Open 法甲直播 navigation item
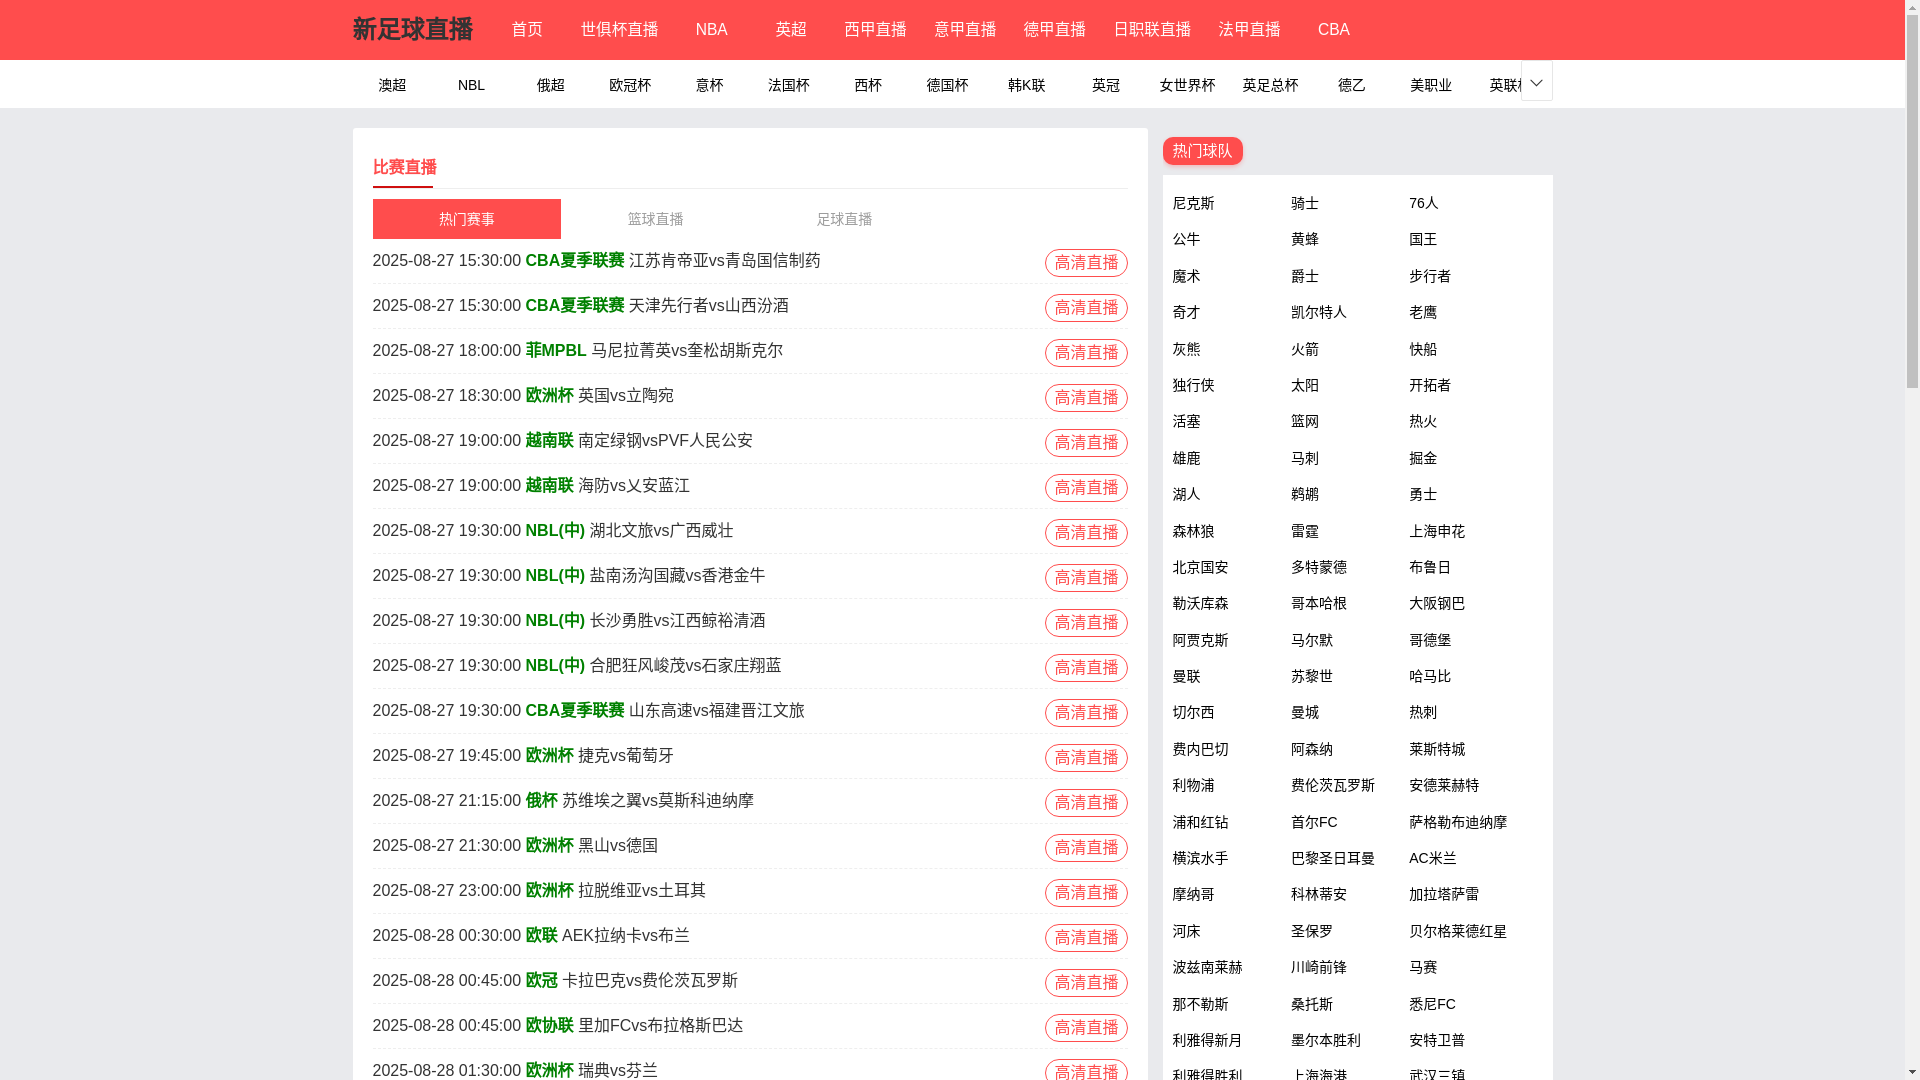1920x1080 pixels. pos(1249,30)
